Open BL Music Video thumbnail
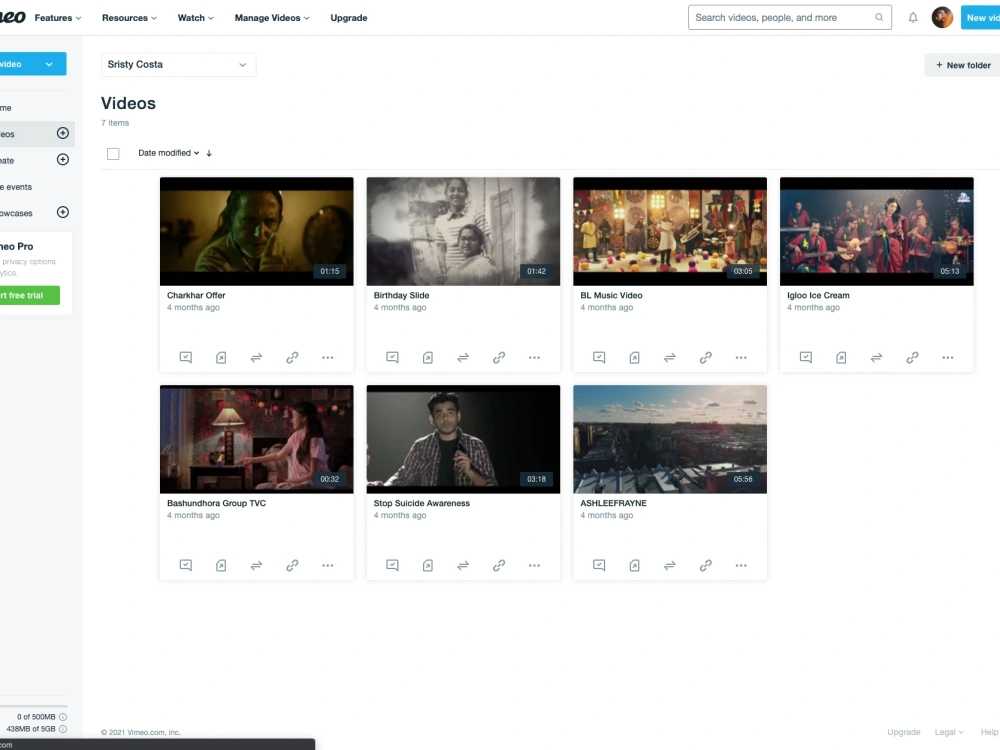The image size is (1000, 750). click(670, 232)
